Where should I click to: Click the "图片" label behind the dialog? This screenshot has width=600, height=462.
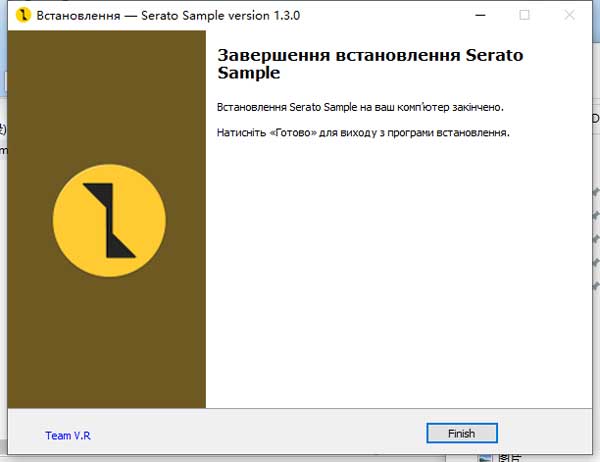[509, 459]
